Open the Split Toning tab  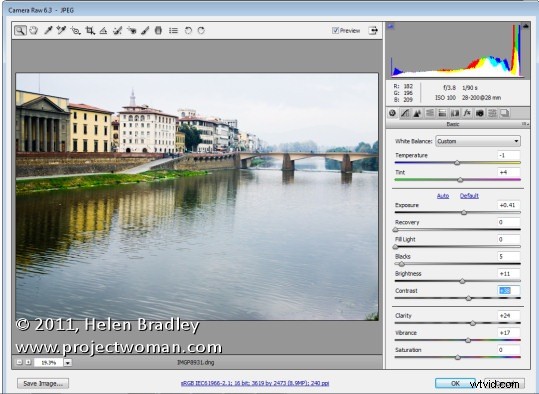pyautogui.click(x=442, y=113)
